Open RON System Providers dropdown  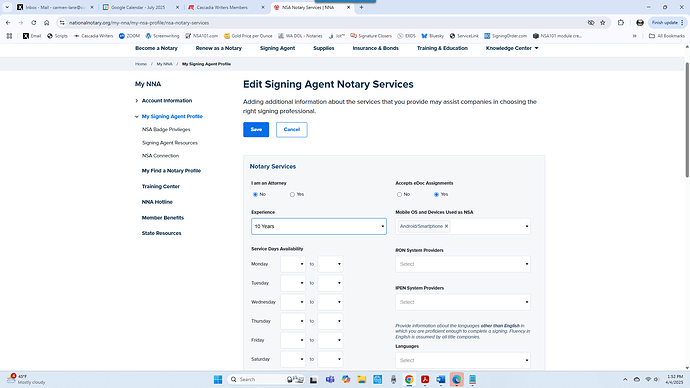click(463, 264)
